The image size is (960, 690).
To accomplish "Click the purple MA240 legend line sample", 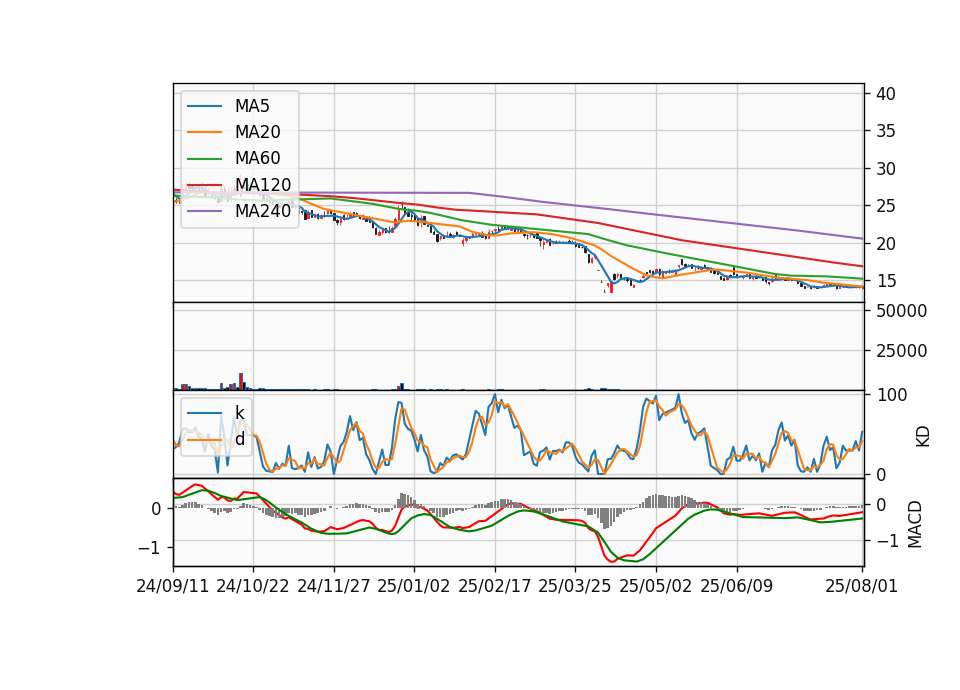I will pos(204,211).
